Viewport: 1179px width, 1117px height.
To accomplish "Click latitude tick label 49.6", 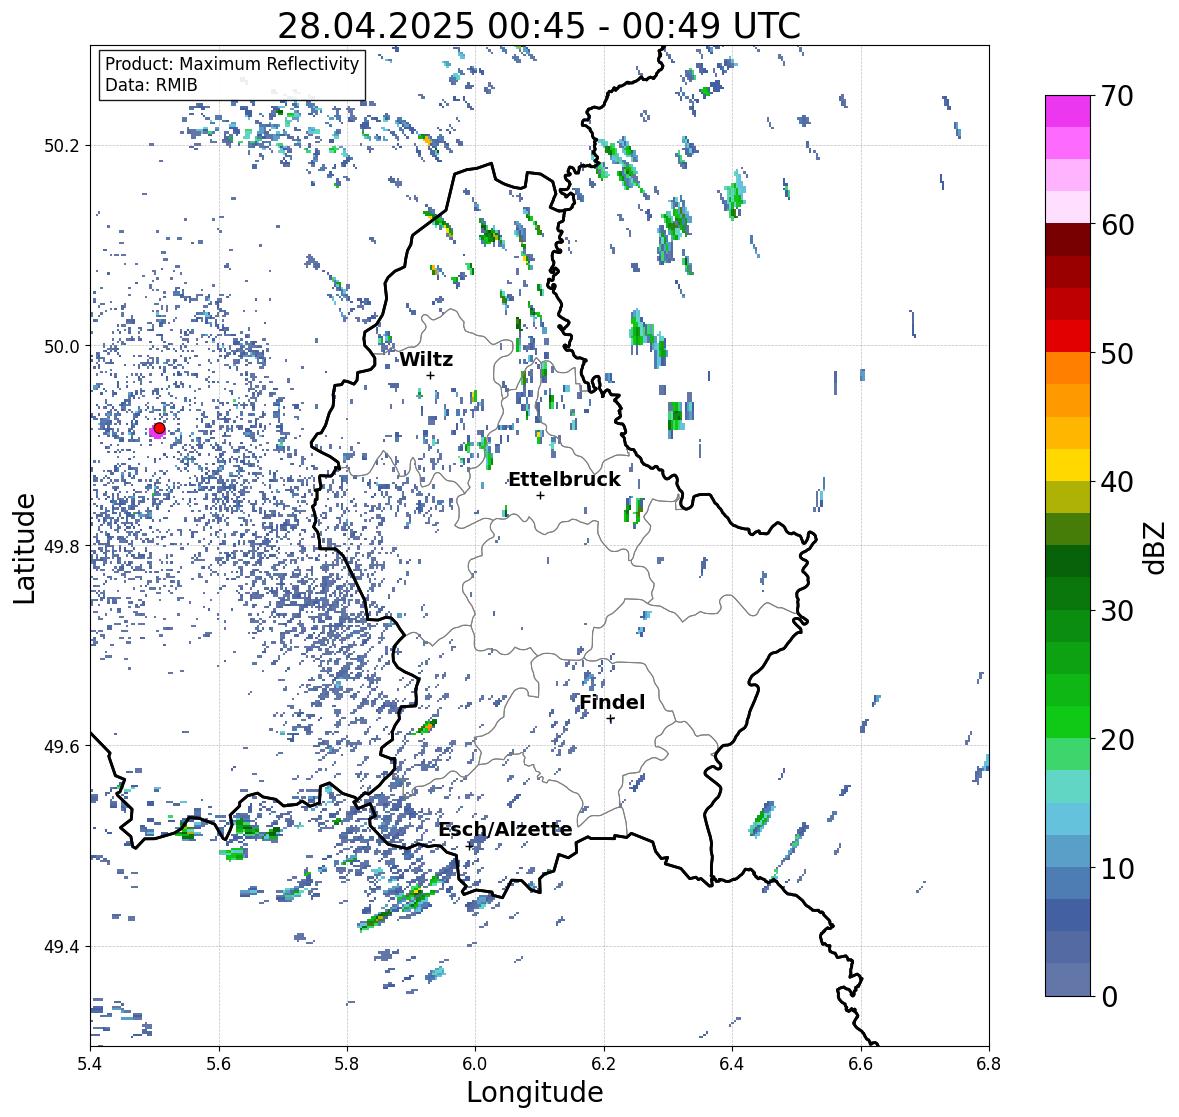I will point(62,746).
